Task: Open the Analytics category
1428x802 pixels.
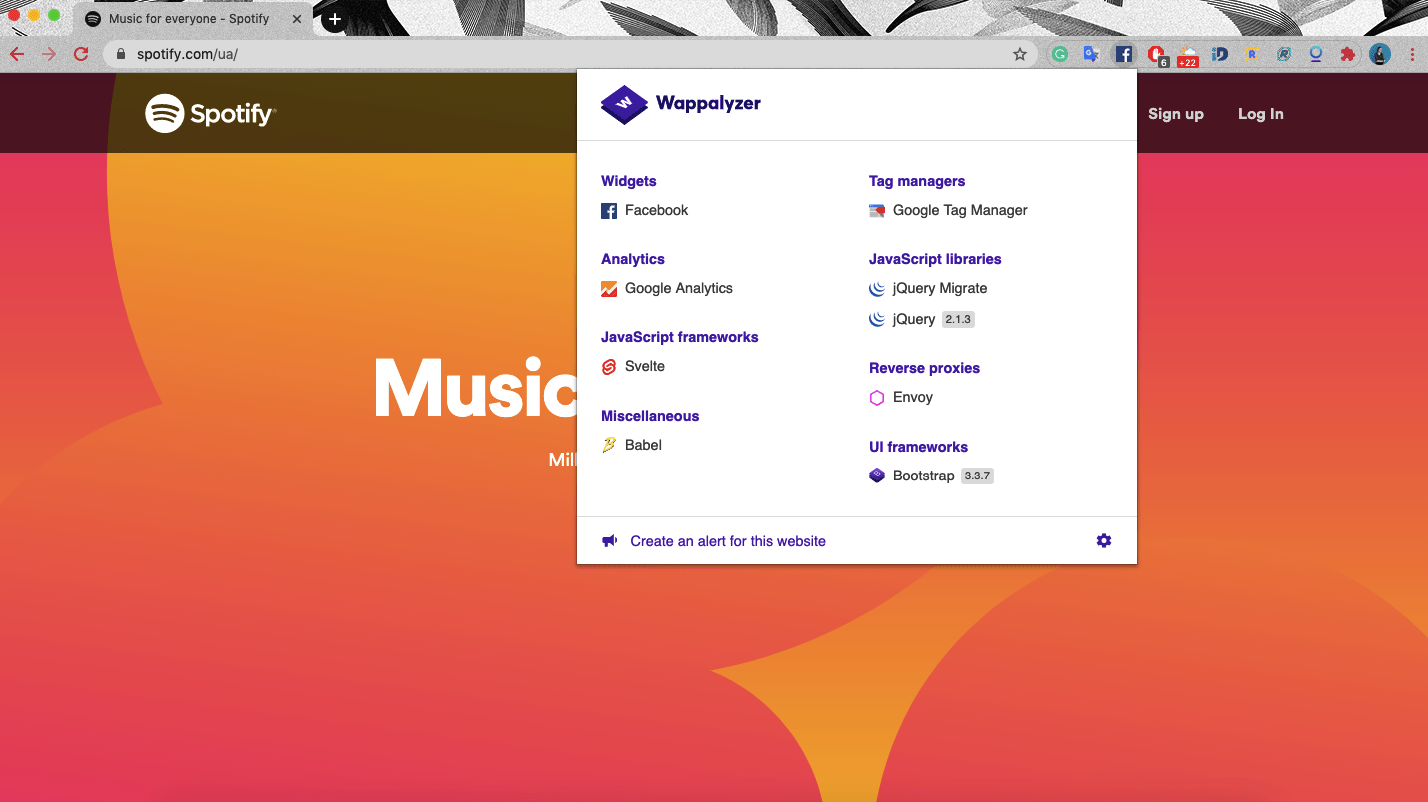Action: click(633, 259)
